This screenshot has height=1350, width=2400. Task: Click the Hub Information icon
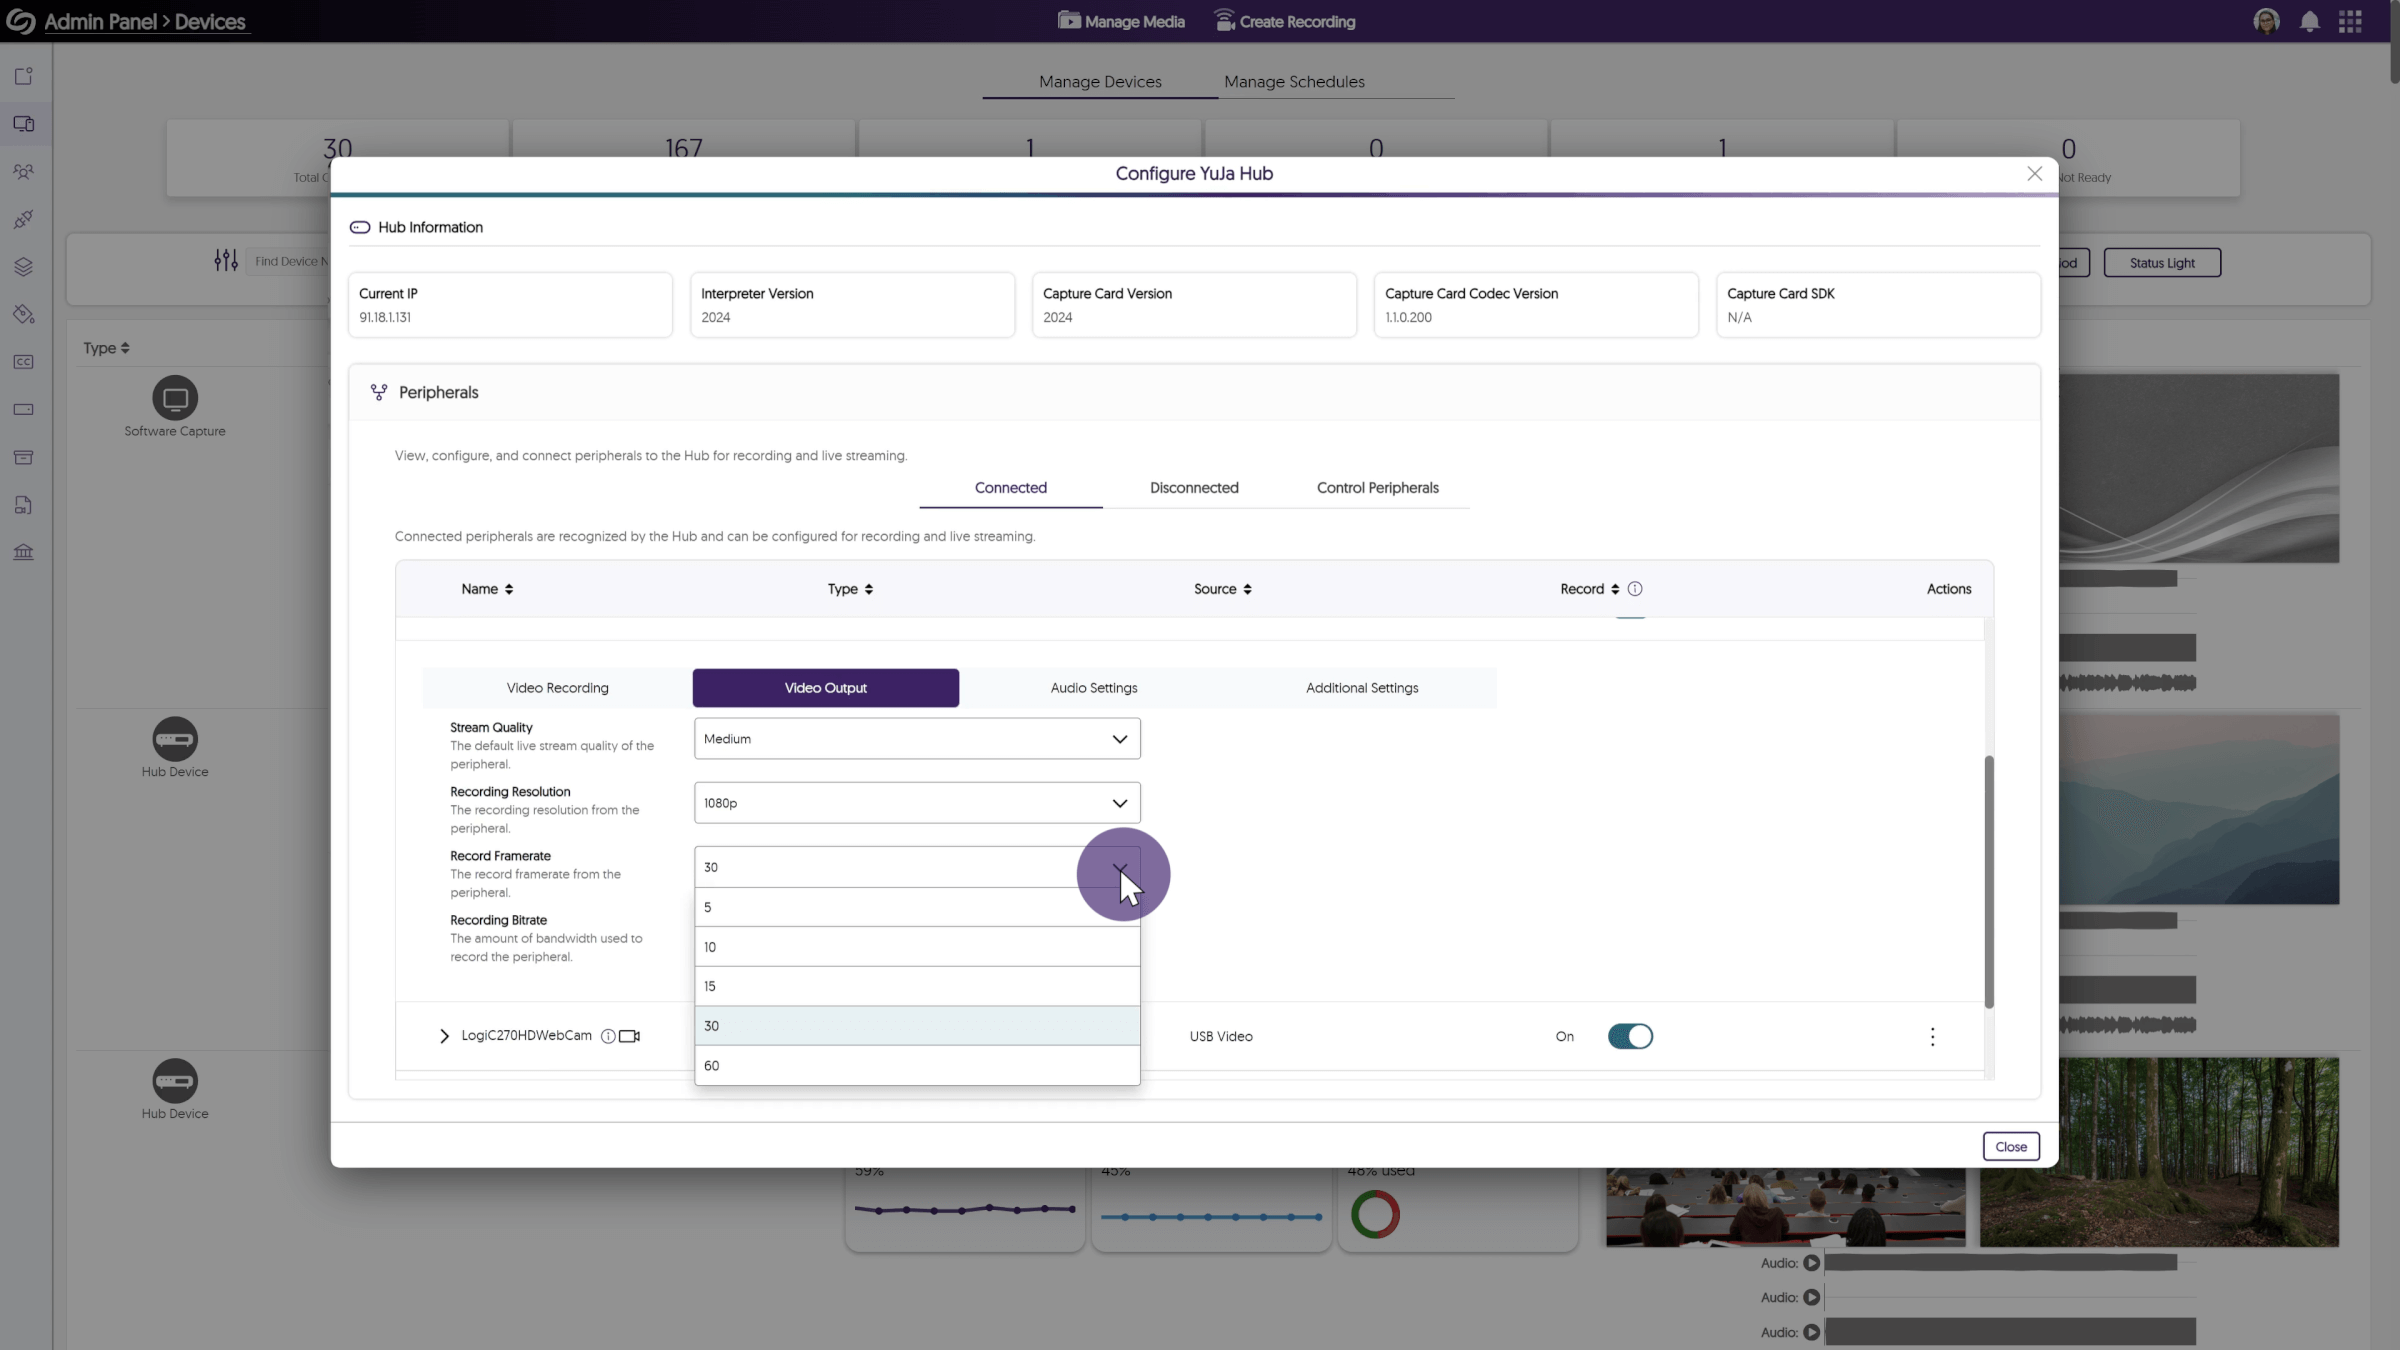(x=360, y=227)
